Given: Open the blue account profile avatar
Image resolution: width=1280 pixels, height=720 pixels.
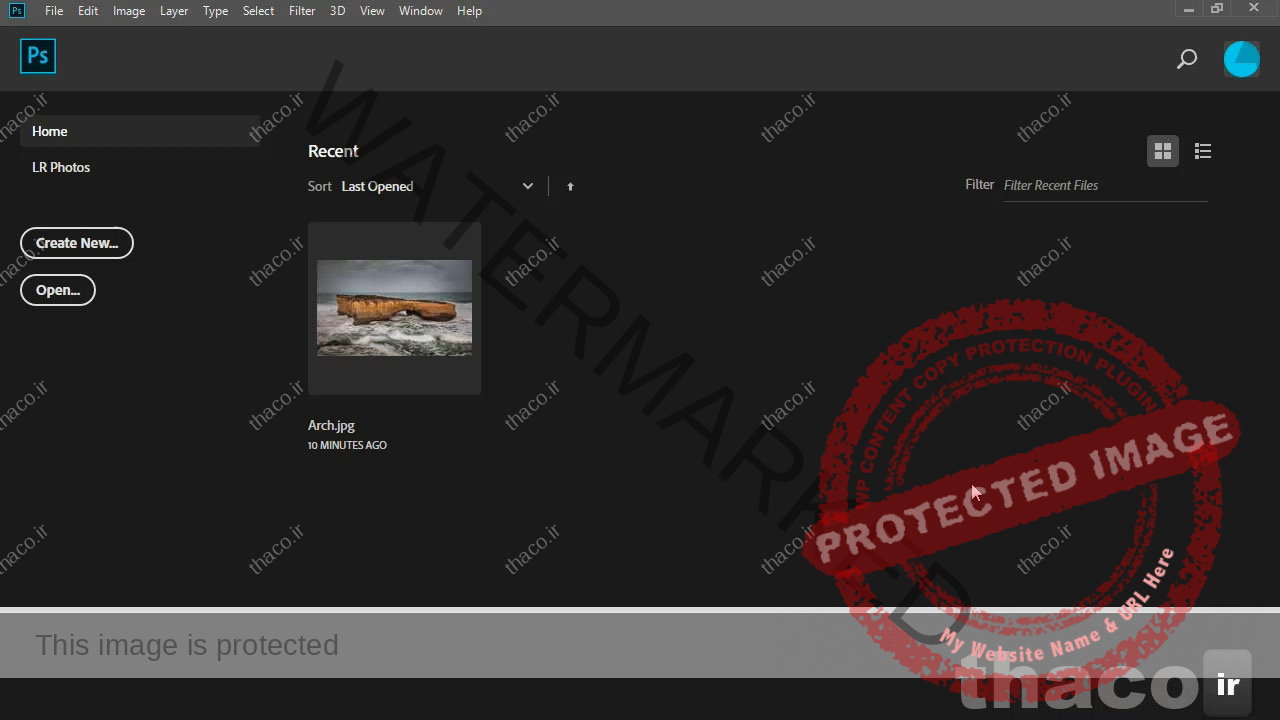Looking at the screenshot, I should coord(1242,59).
